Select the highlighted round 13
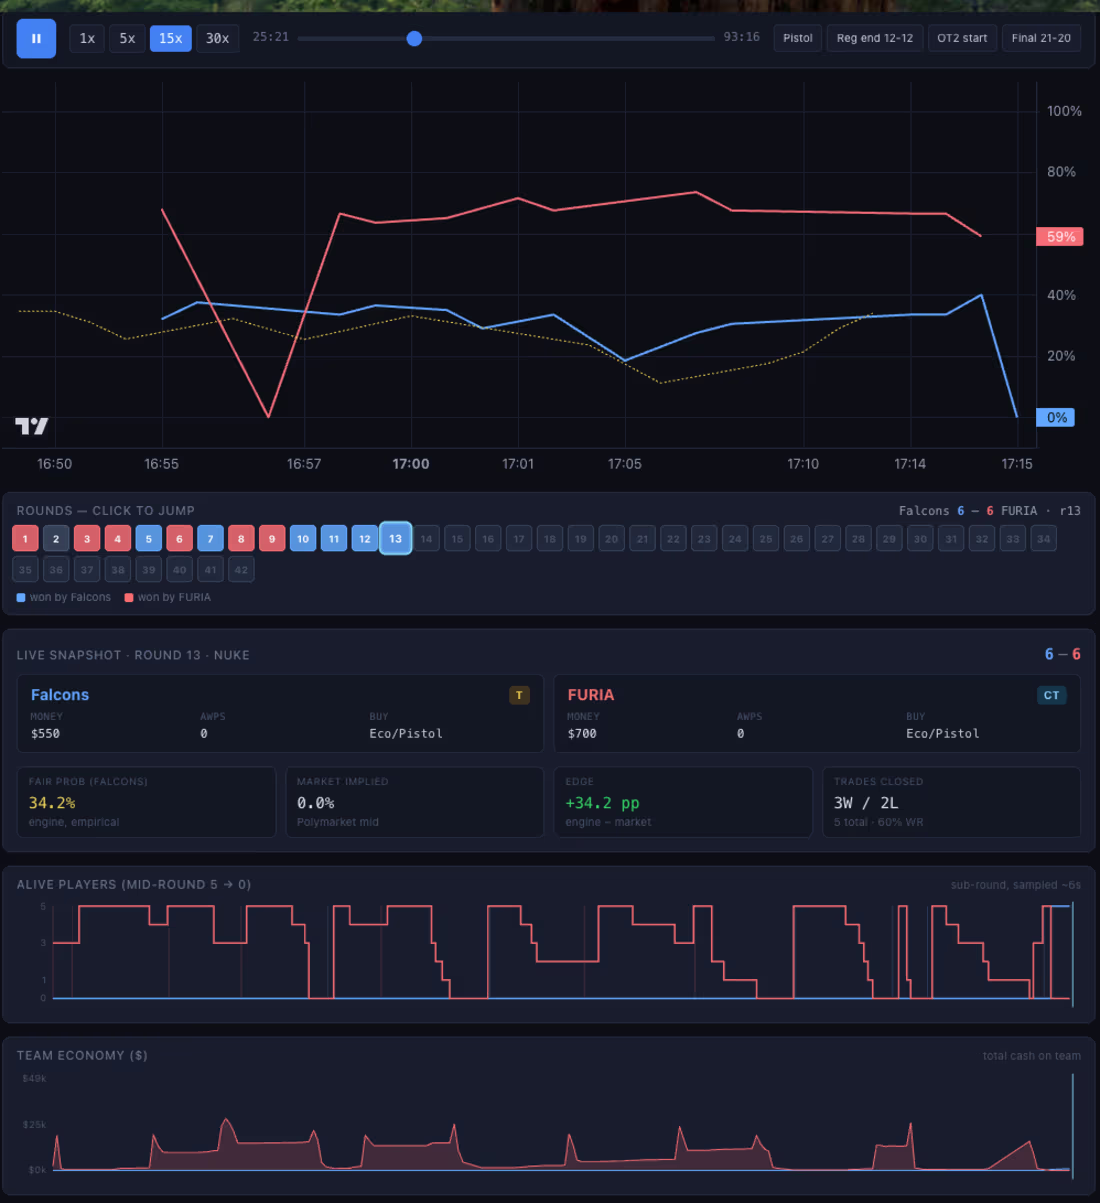Image resolution: width=1100 pixels, height=1203 pixels. click(395, 539)
